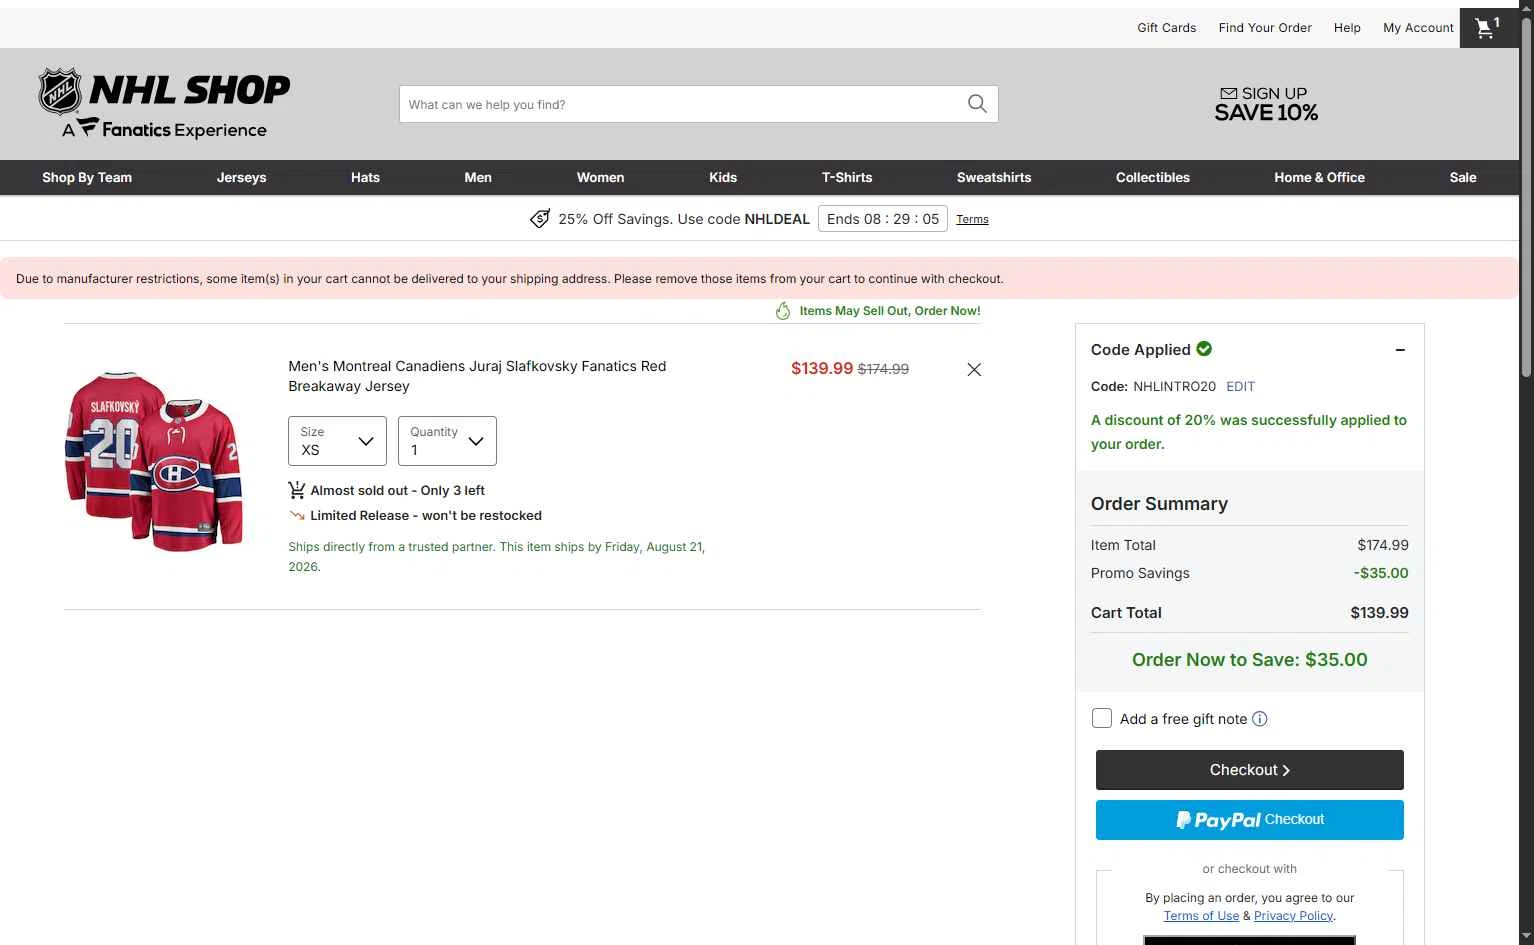Click Sign Up Save 10% banner
This screenshot has height=945, width=1534.
pyautogui.click(x=1266, y=103)
